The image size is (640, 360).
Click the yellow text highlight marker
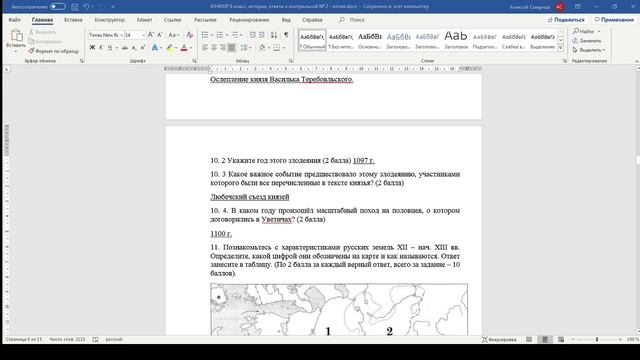click(x=170, y=48)
